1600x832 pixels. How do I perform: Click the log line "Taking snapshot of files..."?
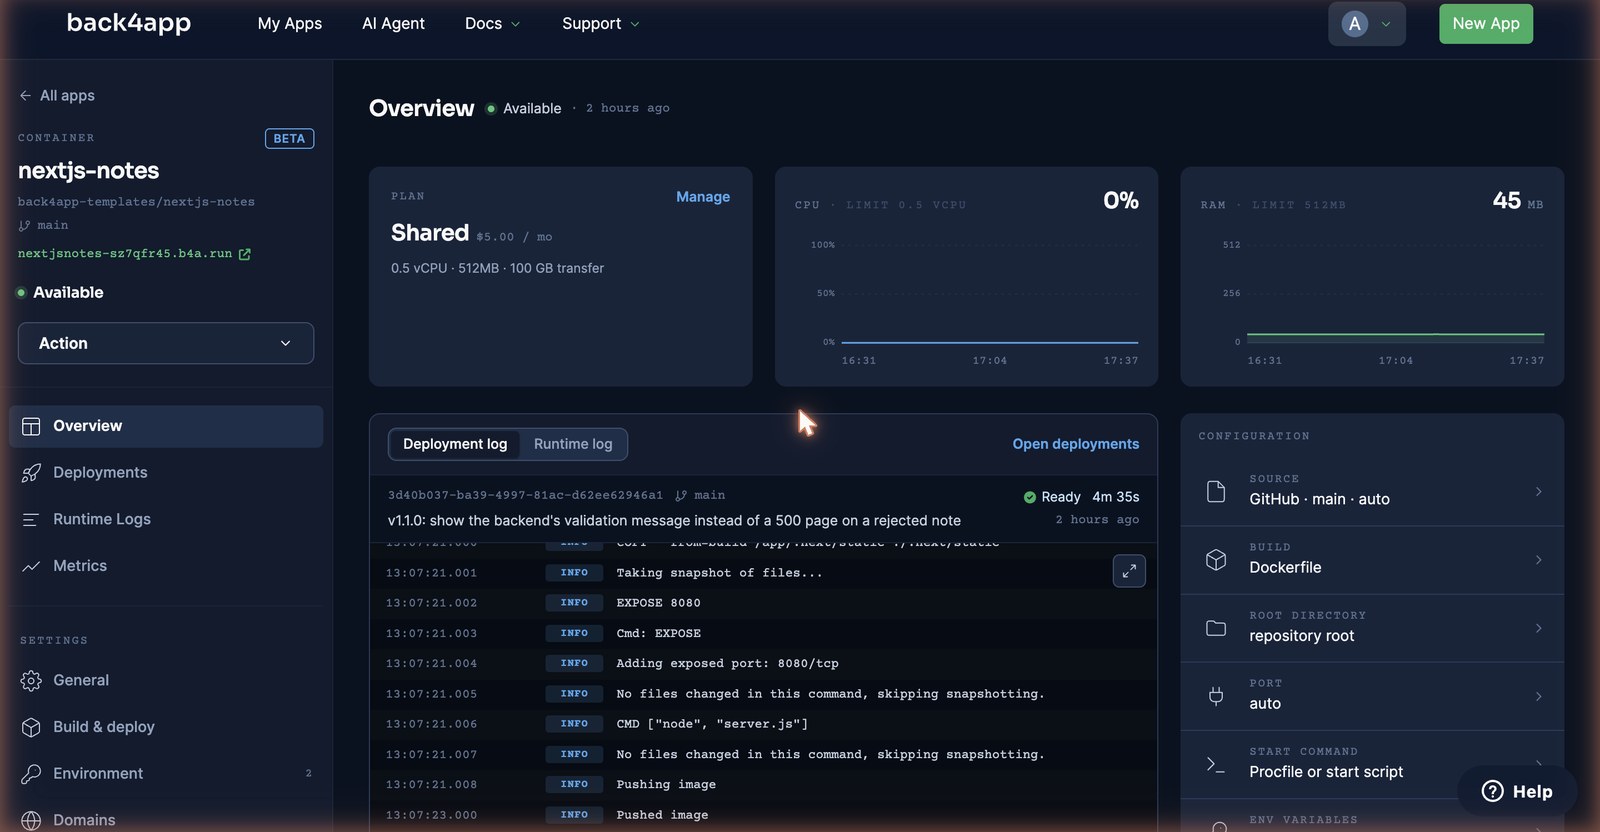(719, 573)
